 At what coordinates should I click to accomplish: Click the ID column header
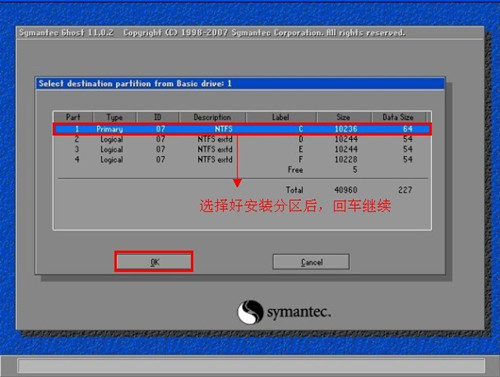(158, 117)
